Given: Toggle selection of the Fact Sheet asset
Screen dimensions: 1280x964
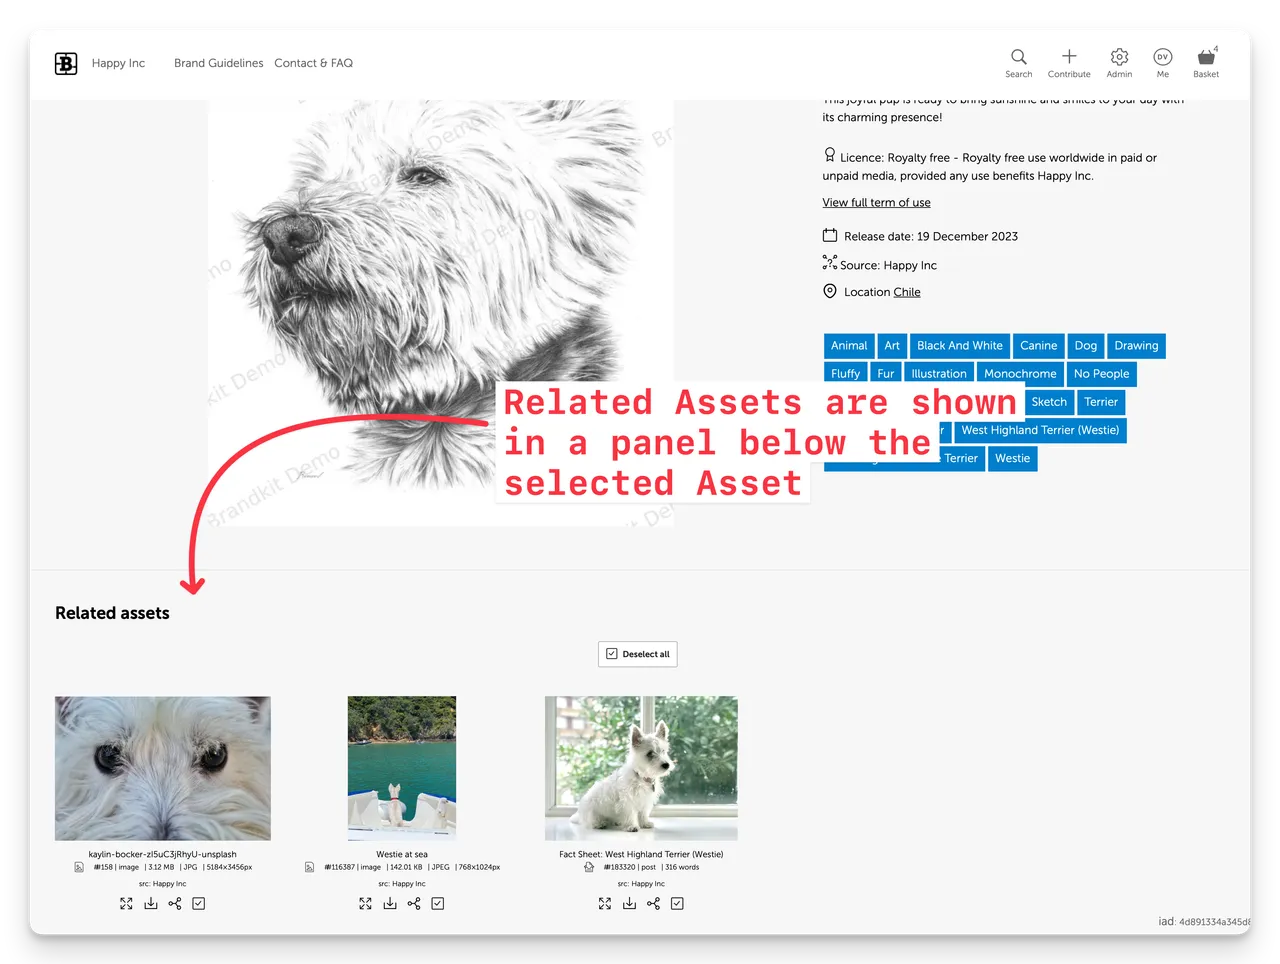Looking at the screenshot, I should point(677,903).
